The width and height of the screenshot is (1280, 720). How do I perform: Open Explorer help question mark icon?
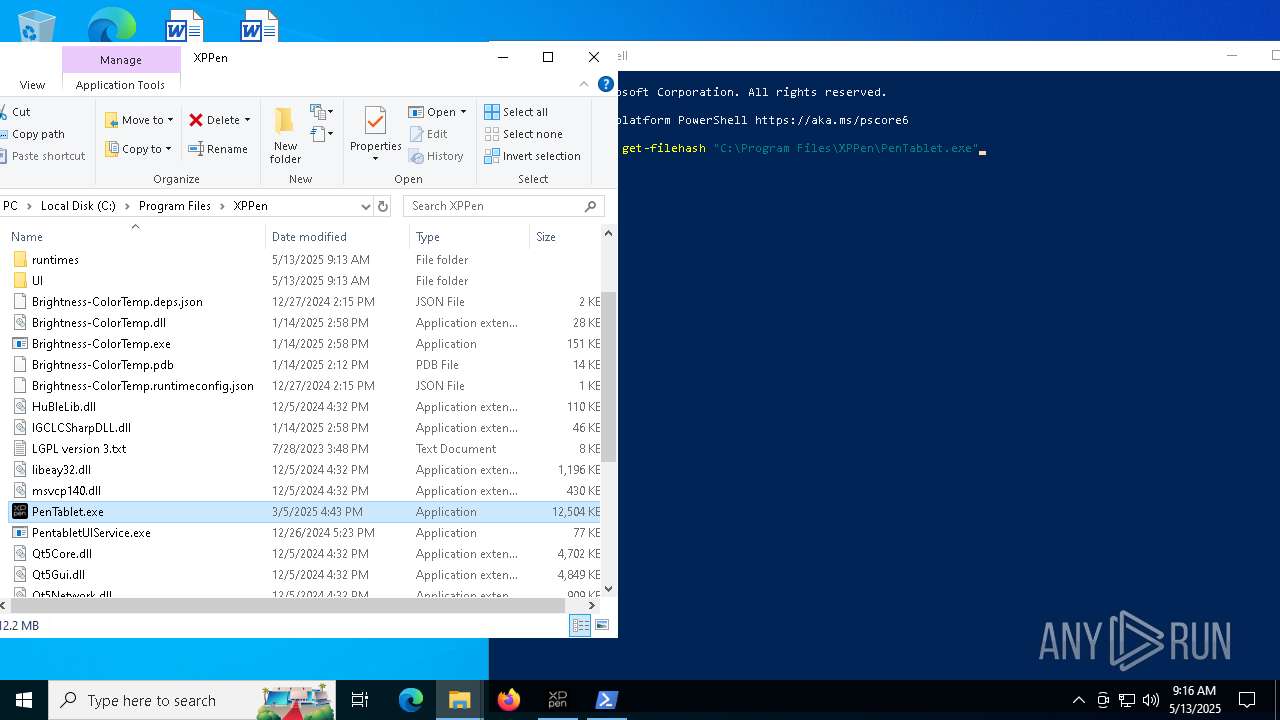pyautogui.click(x=605, y=85)
